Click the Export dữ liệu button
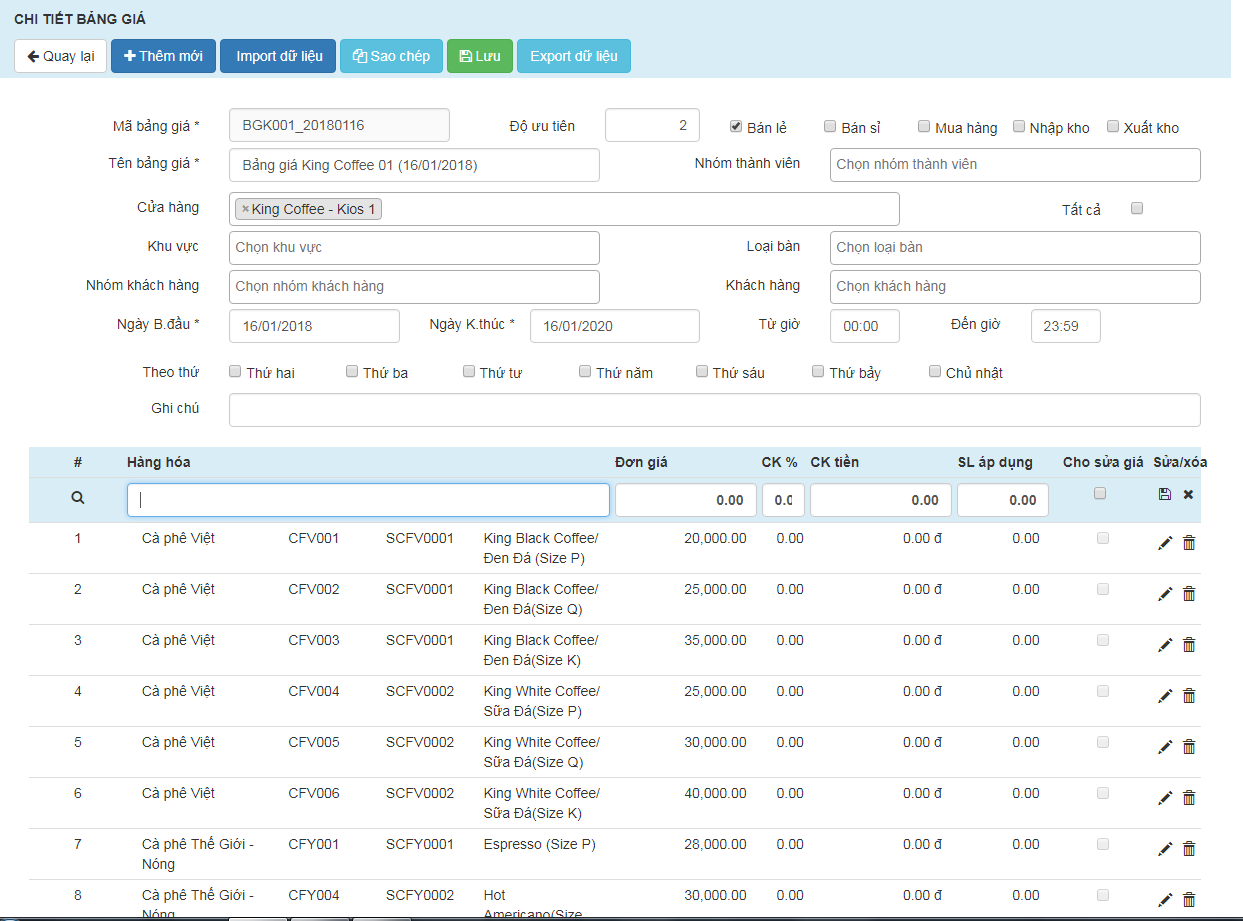Screen dimensions: 1243x921 point(574,56)
